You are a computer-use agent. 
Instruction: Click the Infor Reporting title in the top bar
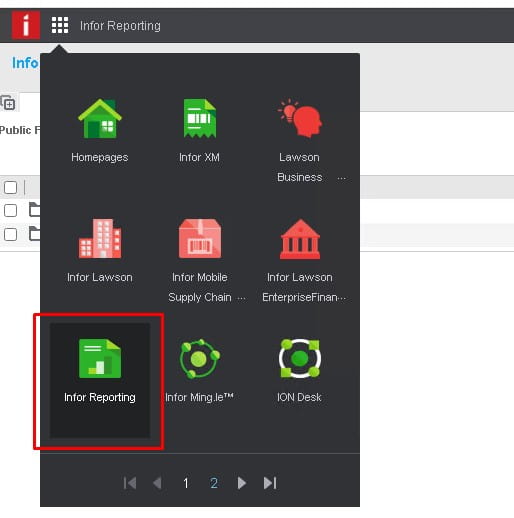tap(120, 26)
